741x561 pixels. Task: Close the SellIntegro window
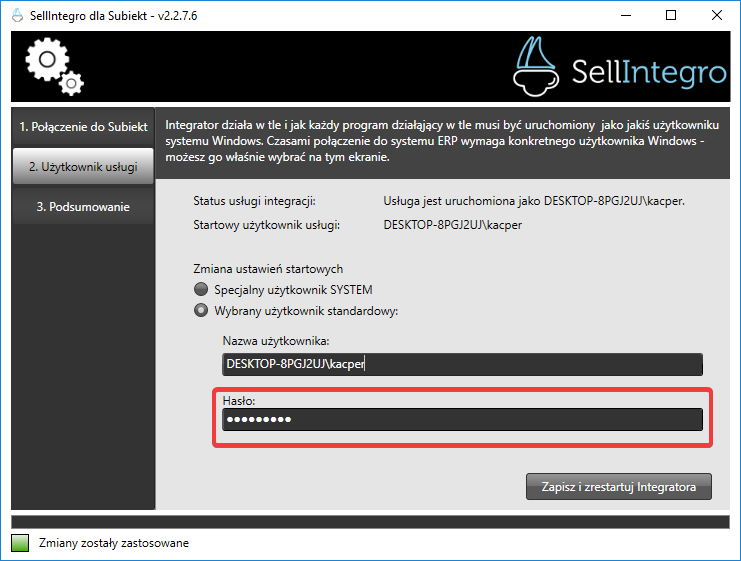point(716,16)
